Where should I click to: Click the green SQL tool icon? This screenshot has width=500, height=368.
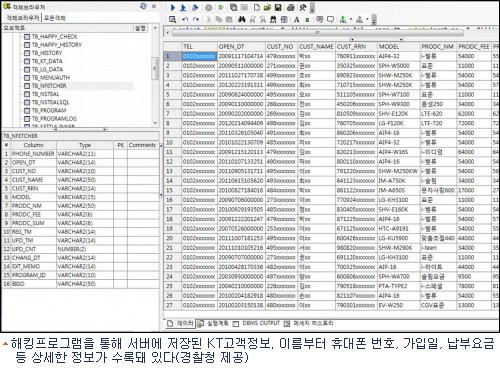tap(343, 20)
